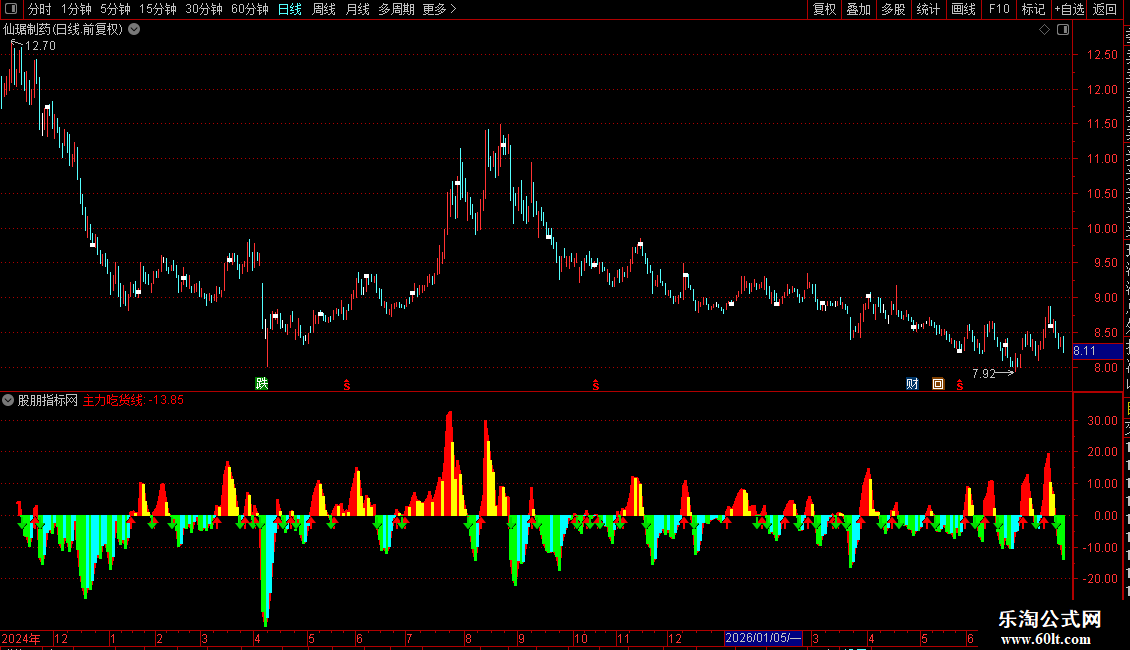
Task: Click the 股朋指标网 indicator name
Action: [48, 400]
